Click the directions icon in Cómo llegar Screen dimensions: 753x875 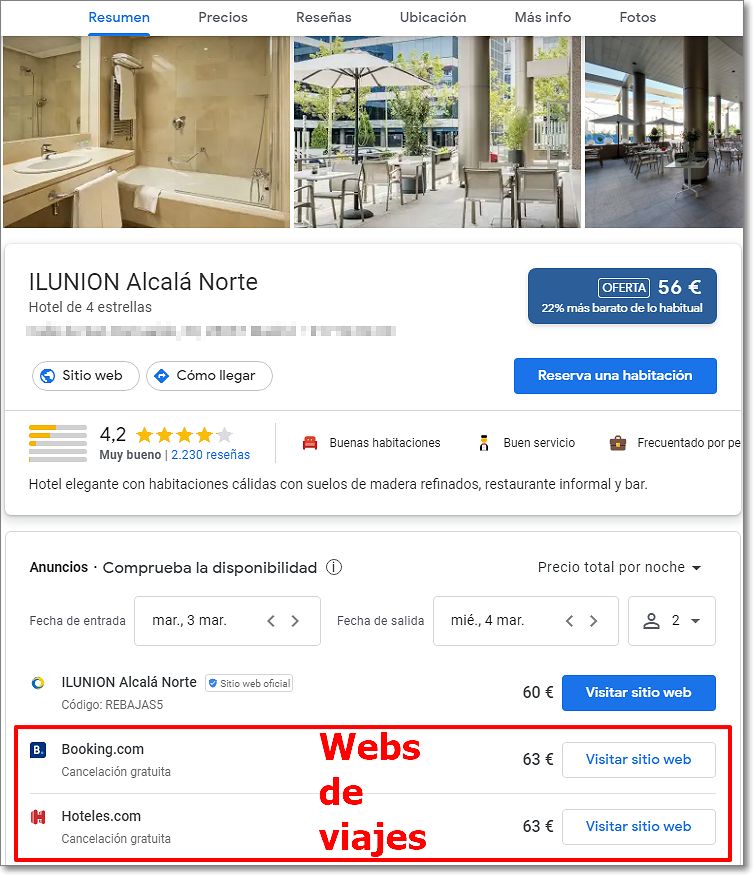click(161, 376)
